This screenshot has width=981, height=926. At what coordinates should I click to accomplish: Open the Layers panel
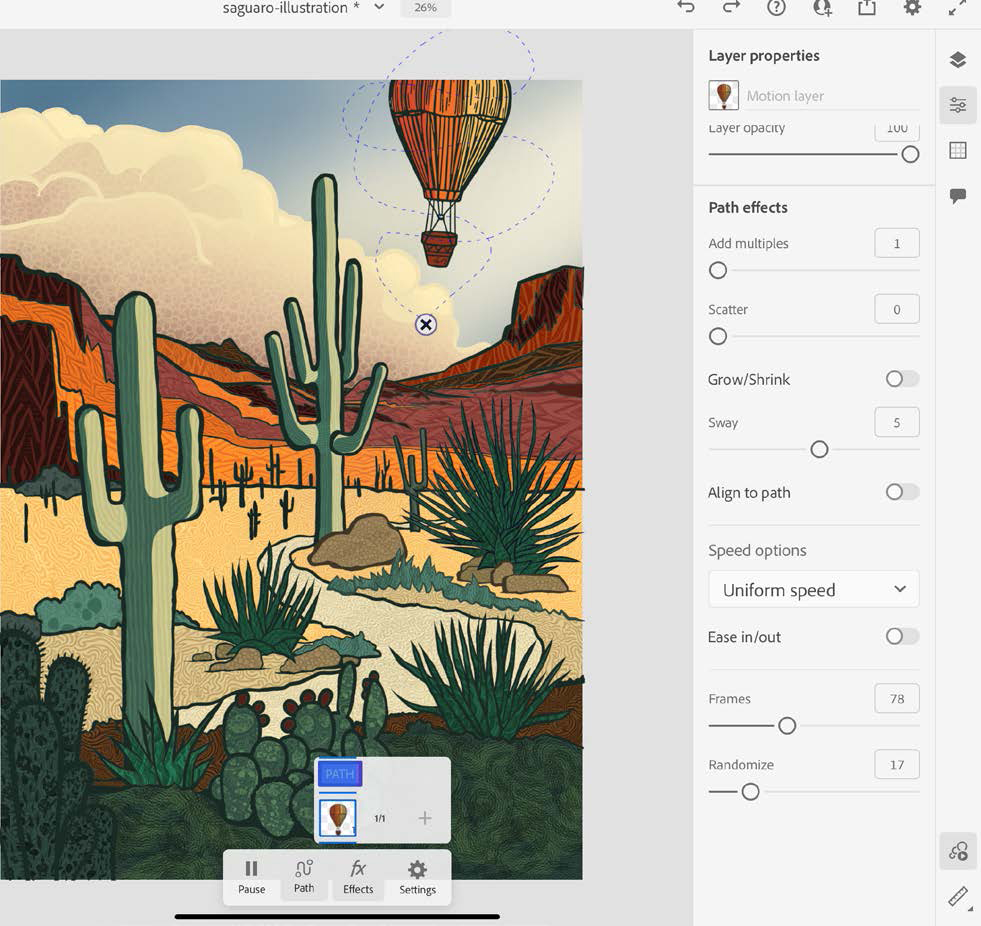pyautogui.click(x=958, y=59)
